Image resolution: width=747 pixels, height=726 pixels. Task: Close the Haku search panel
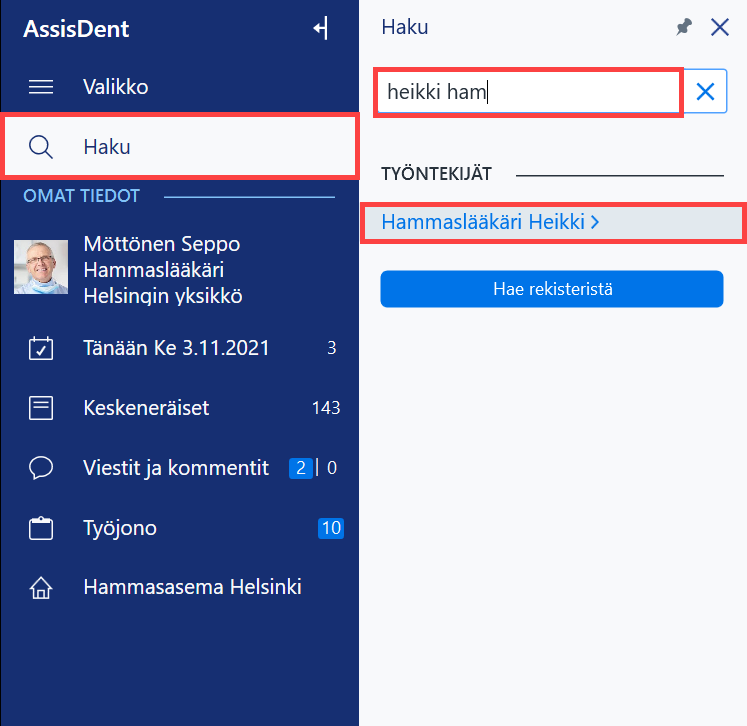pyautogui.click(x=719, y=27)
